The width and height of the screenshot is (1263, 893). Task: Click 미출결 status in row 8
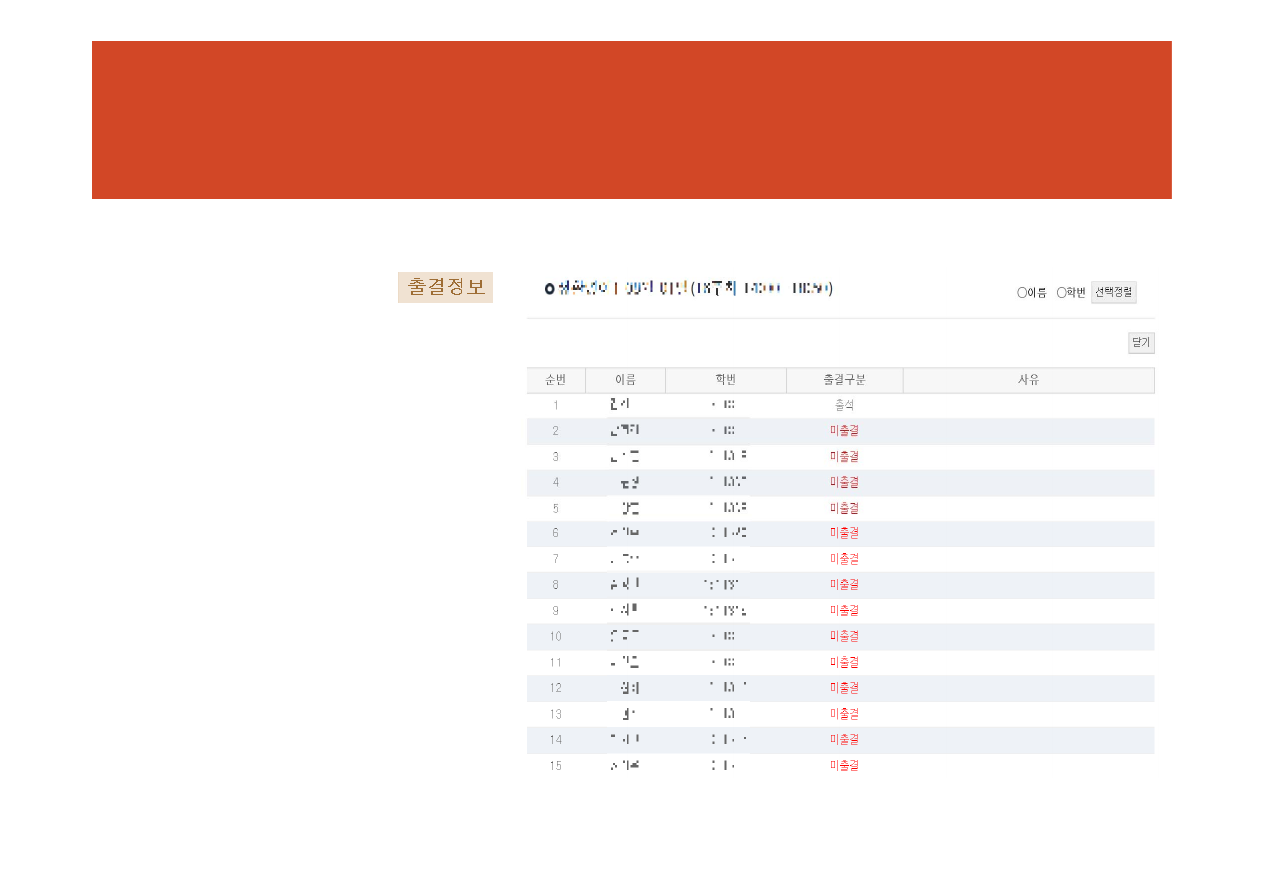click(x=844, y=585)
